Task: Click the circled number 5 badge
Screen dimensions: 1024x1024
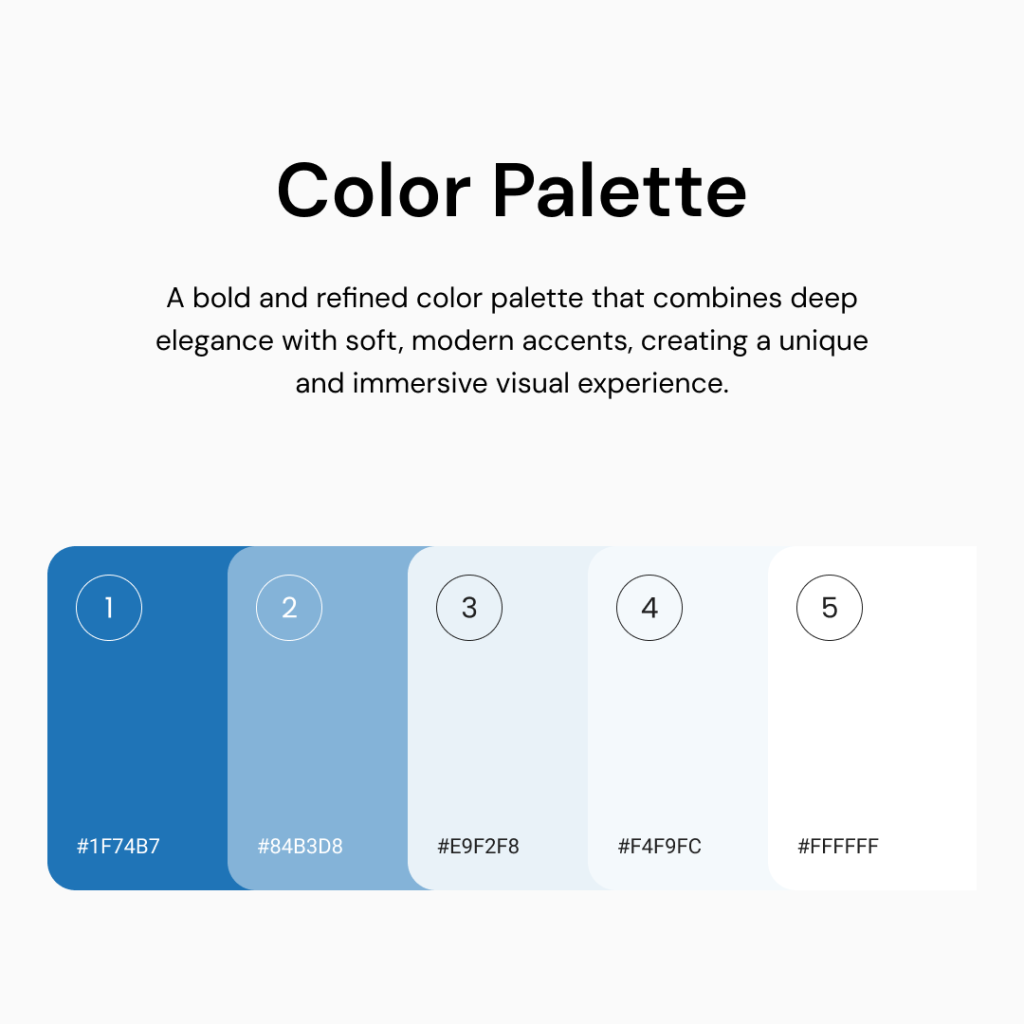Action: 829,607
